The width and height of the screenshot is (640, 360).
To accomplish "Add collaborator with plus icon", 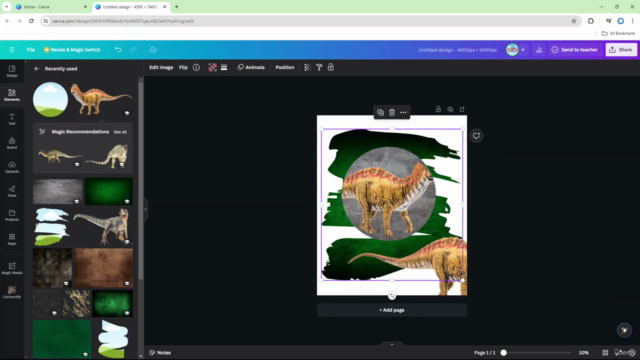I will (523, 50).
